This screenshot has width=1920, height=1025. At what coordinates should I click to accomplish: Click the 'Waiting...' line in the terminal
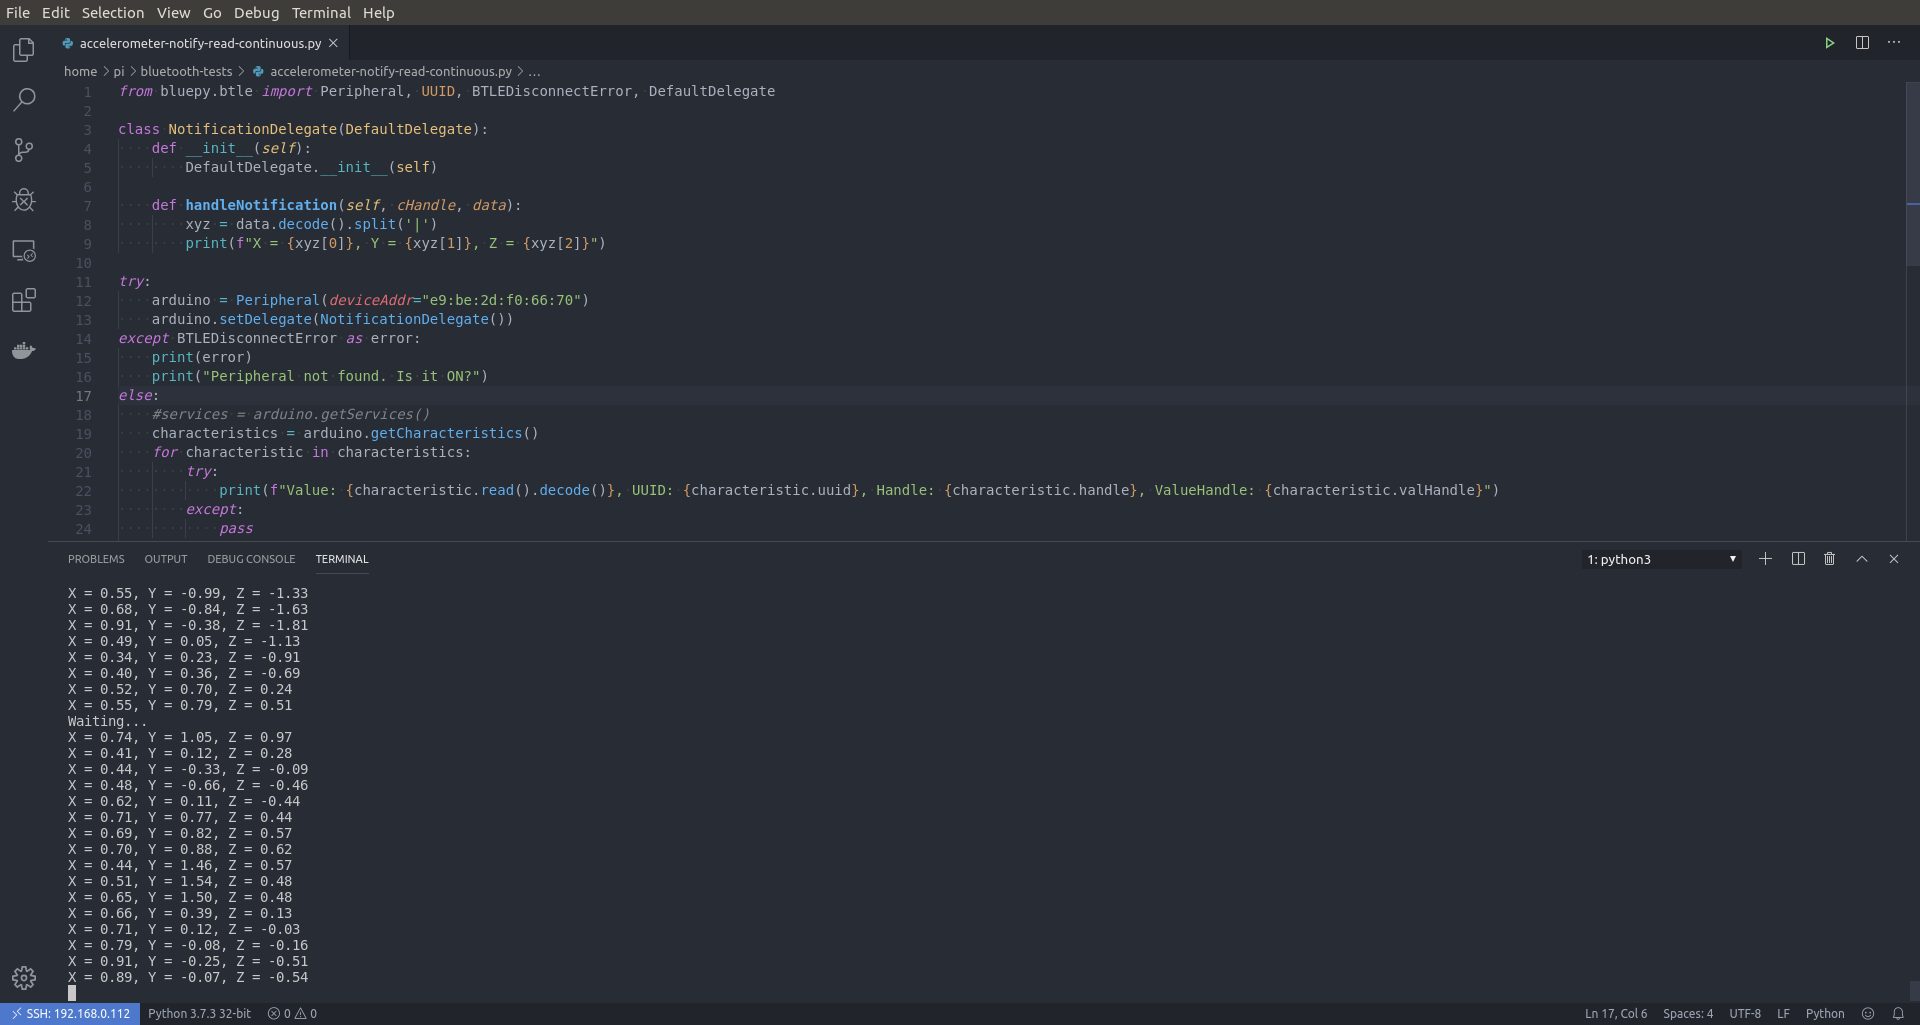(108, 721)
